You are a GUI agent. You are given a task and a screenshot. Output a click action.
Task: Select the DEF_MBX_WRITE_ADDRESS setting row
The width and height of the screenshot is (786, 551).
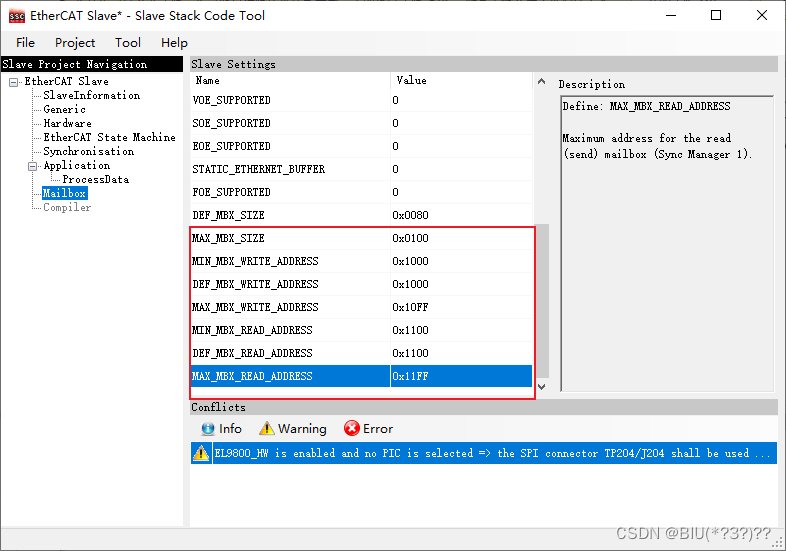pos(361,285)
